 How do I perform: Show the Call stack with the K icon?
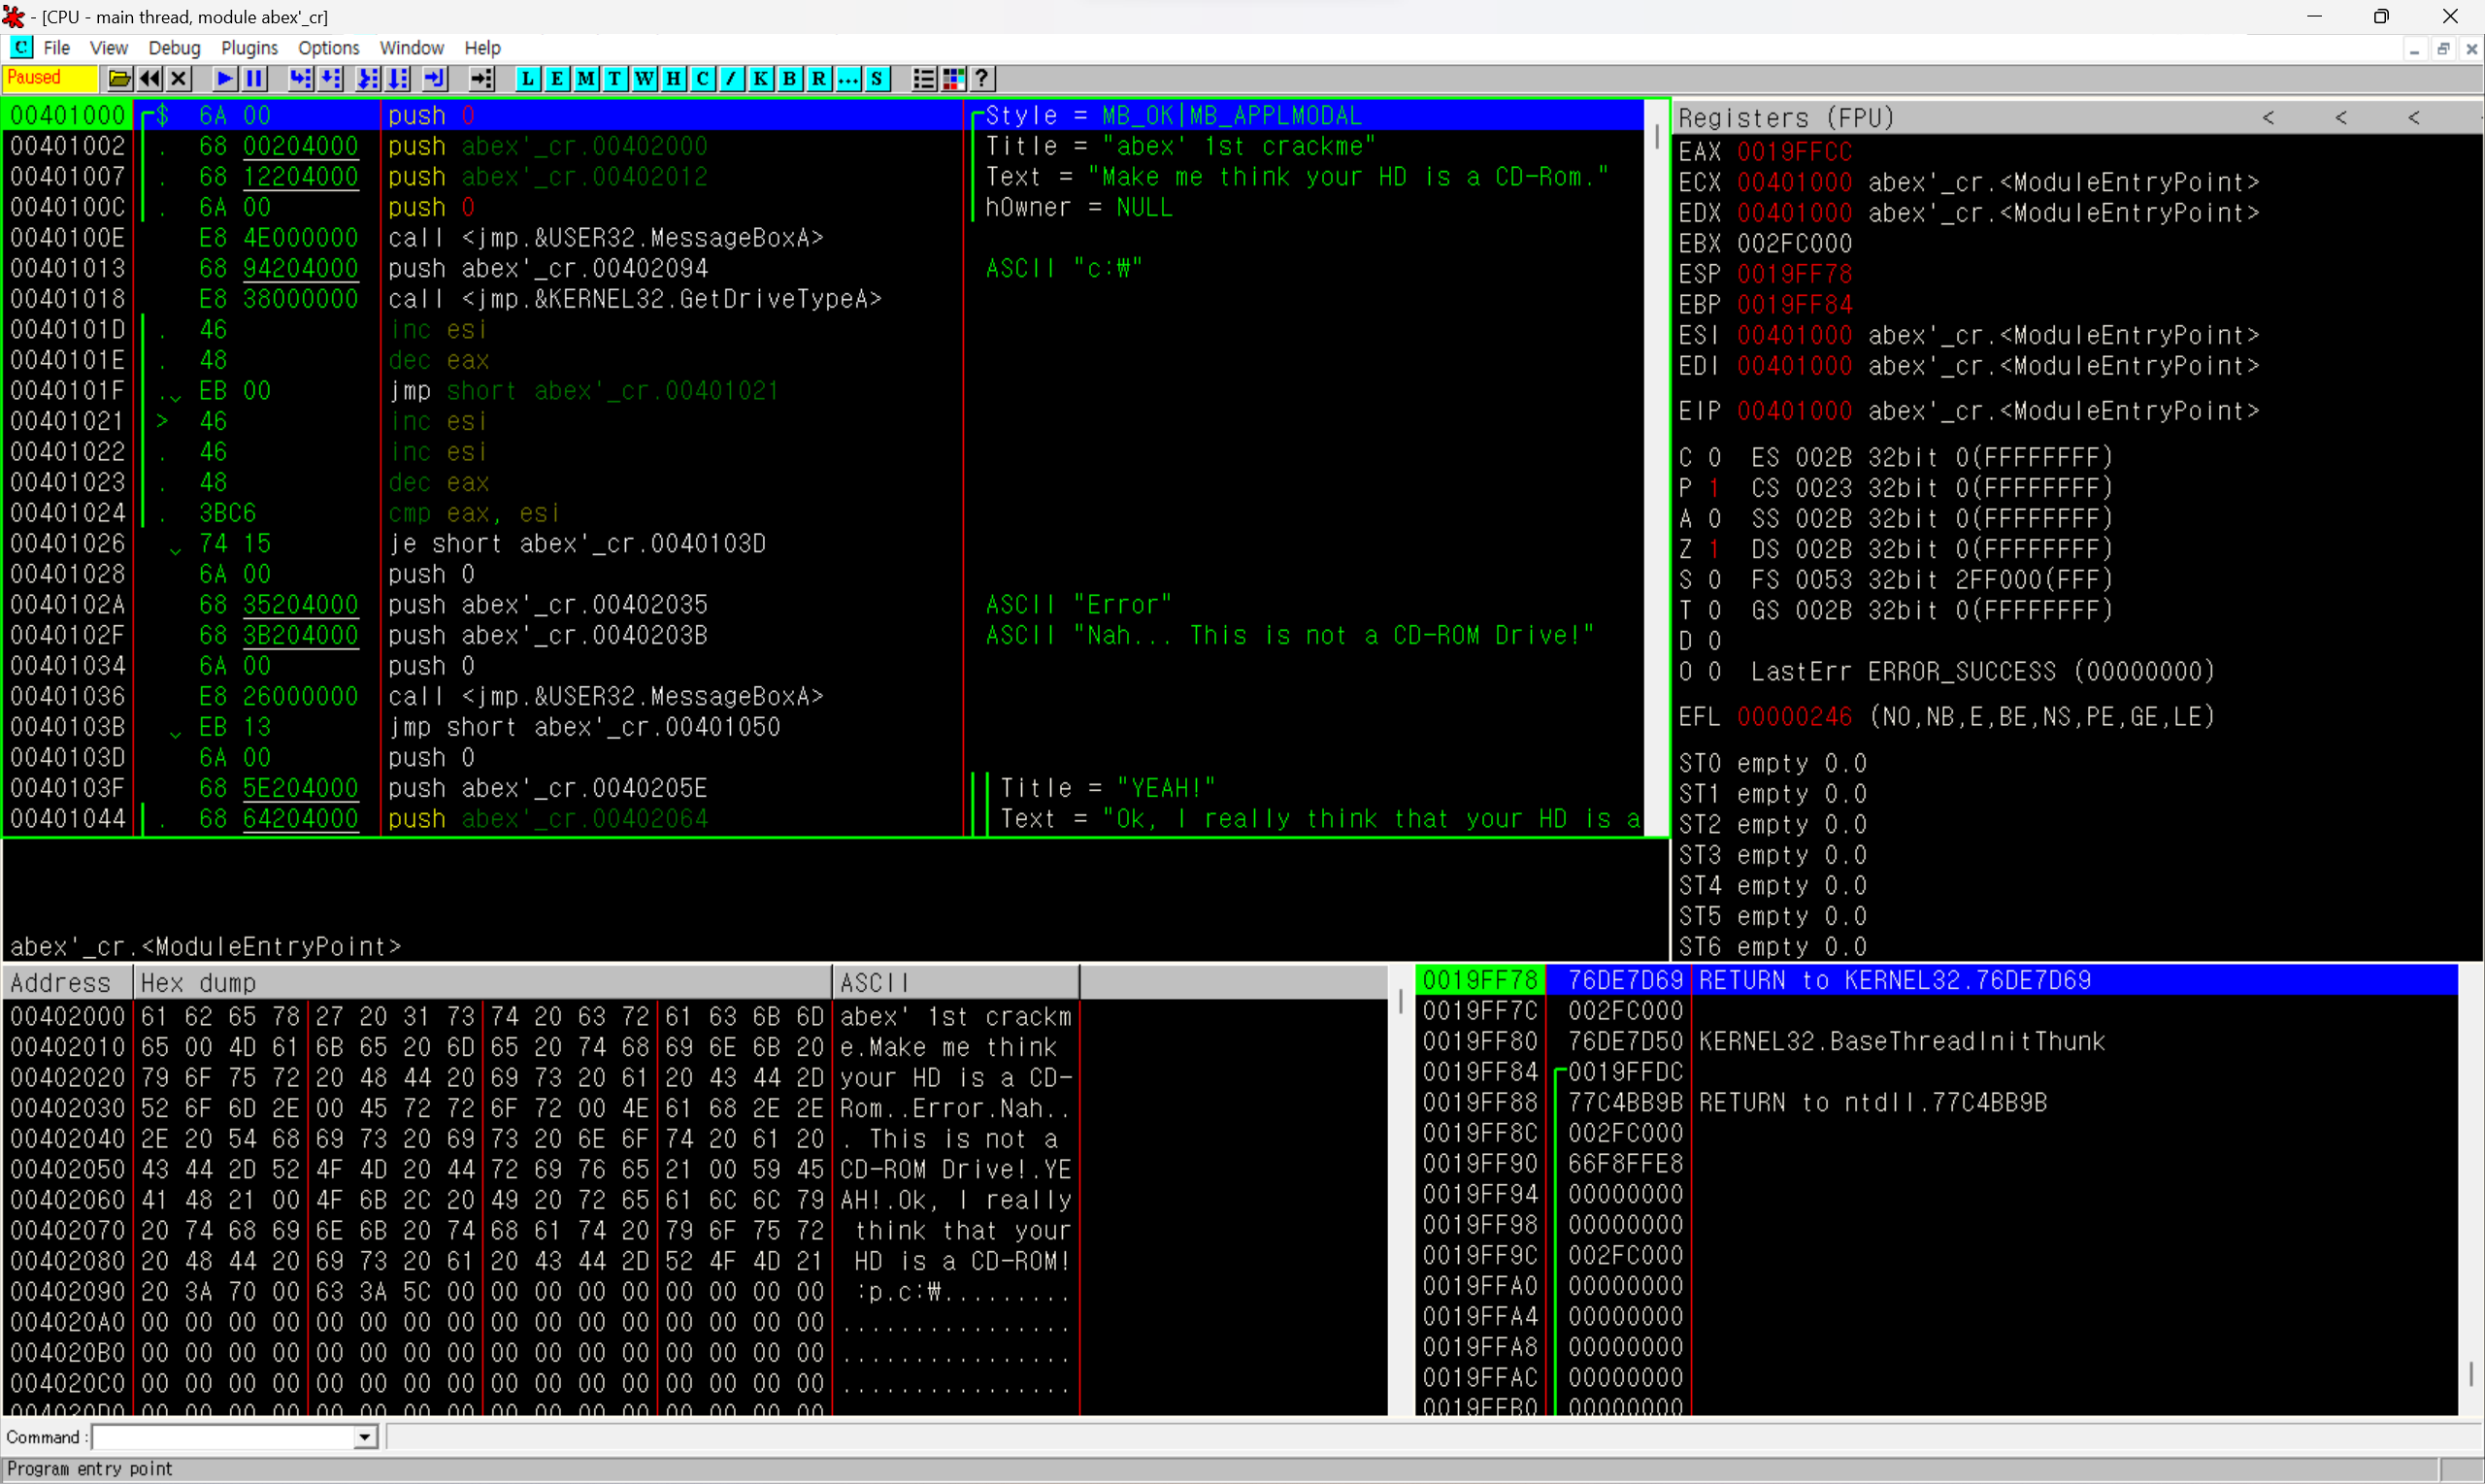tap(760, 79)
